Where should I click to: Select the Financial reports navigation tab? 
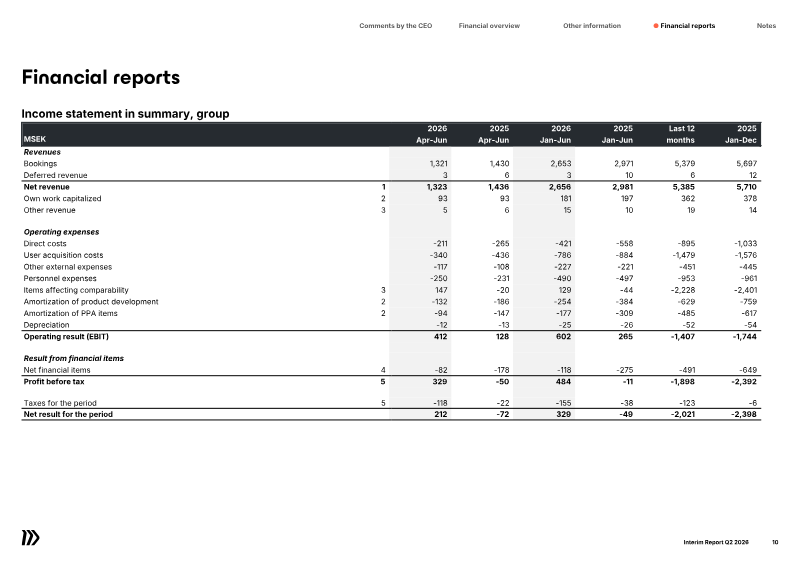point(688,26)
